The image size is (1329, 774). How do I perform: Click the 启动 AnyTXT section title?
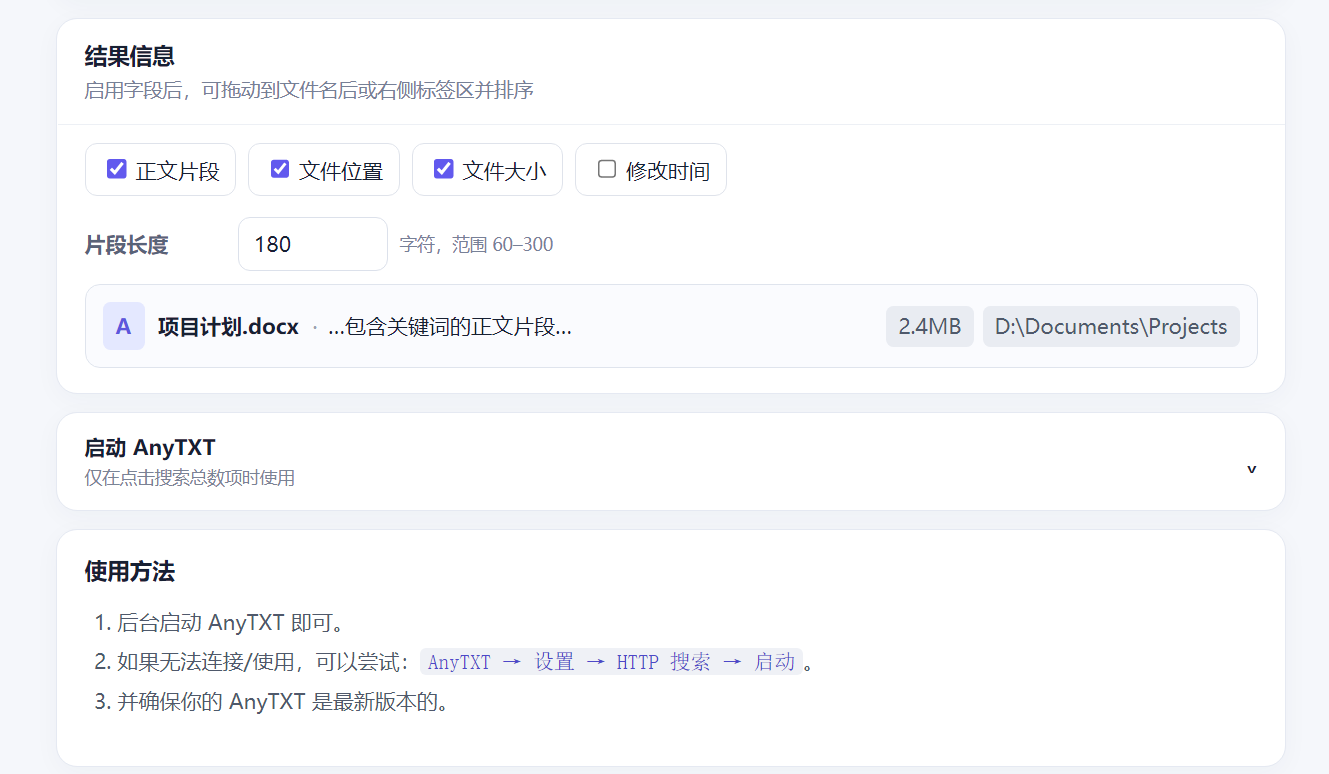coord(150,448)
